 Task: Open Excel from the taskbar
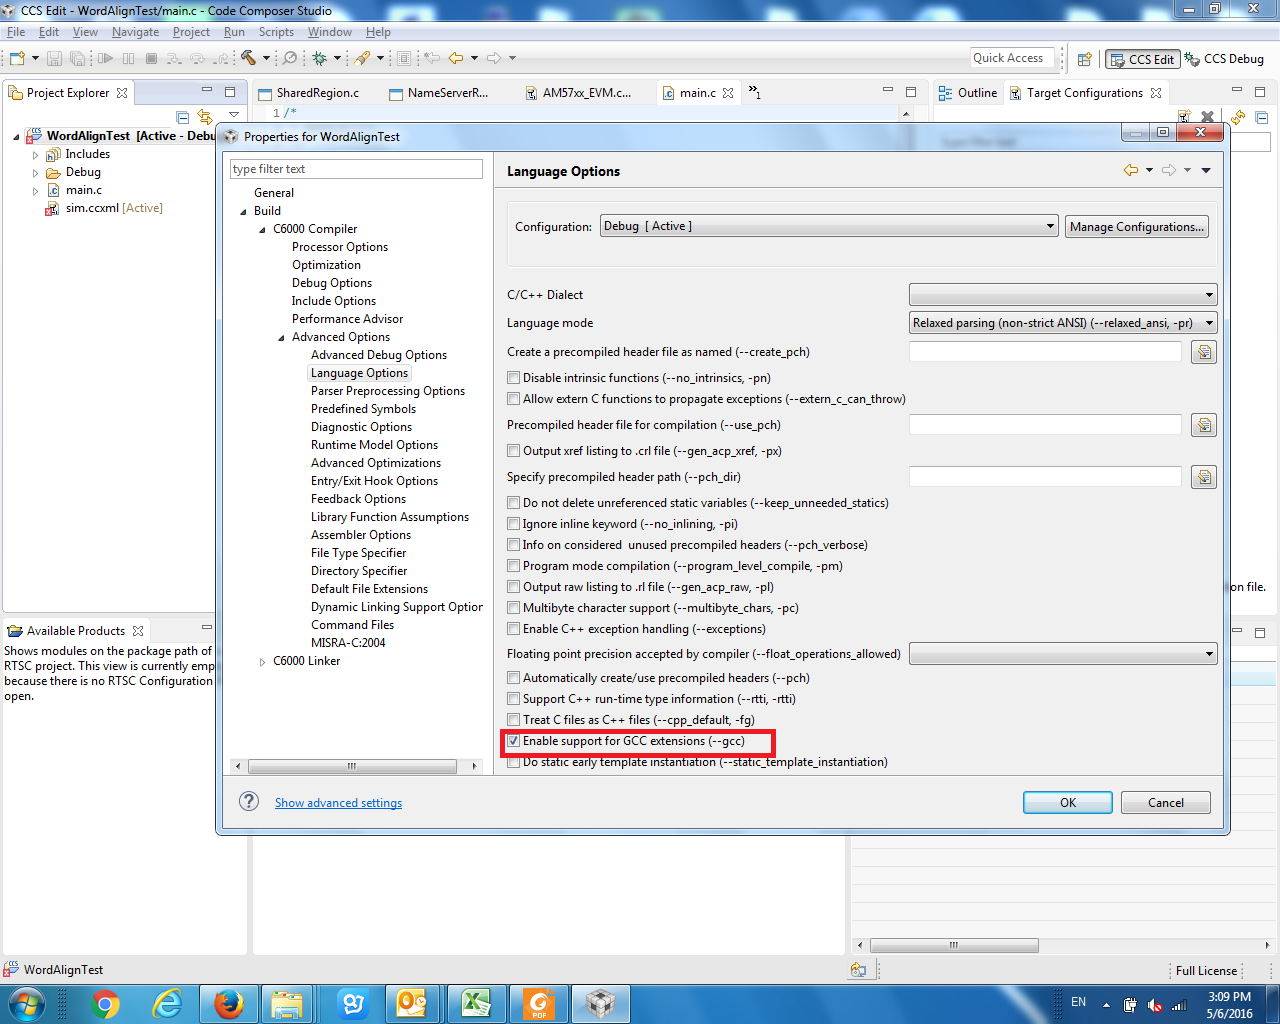[477, 1003]
